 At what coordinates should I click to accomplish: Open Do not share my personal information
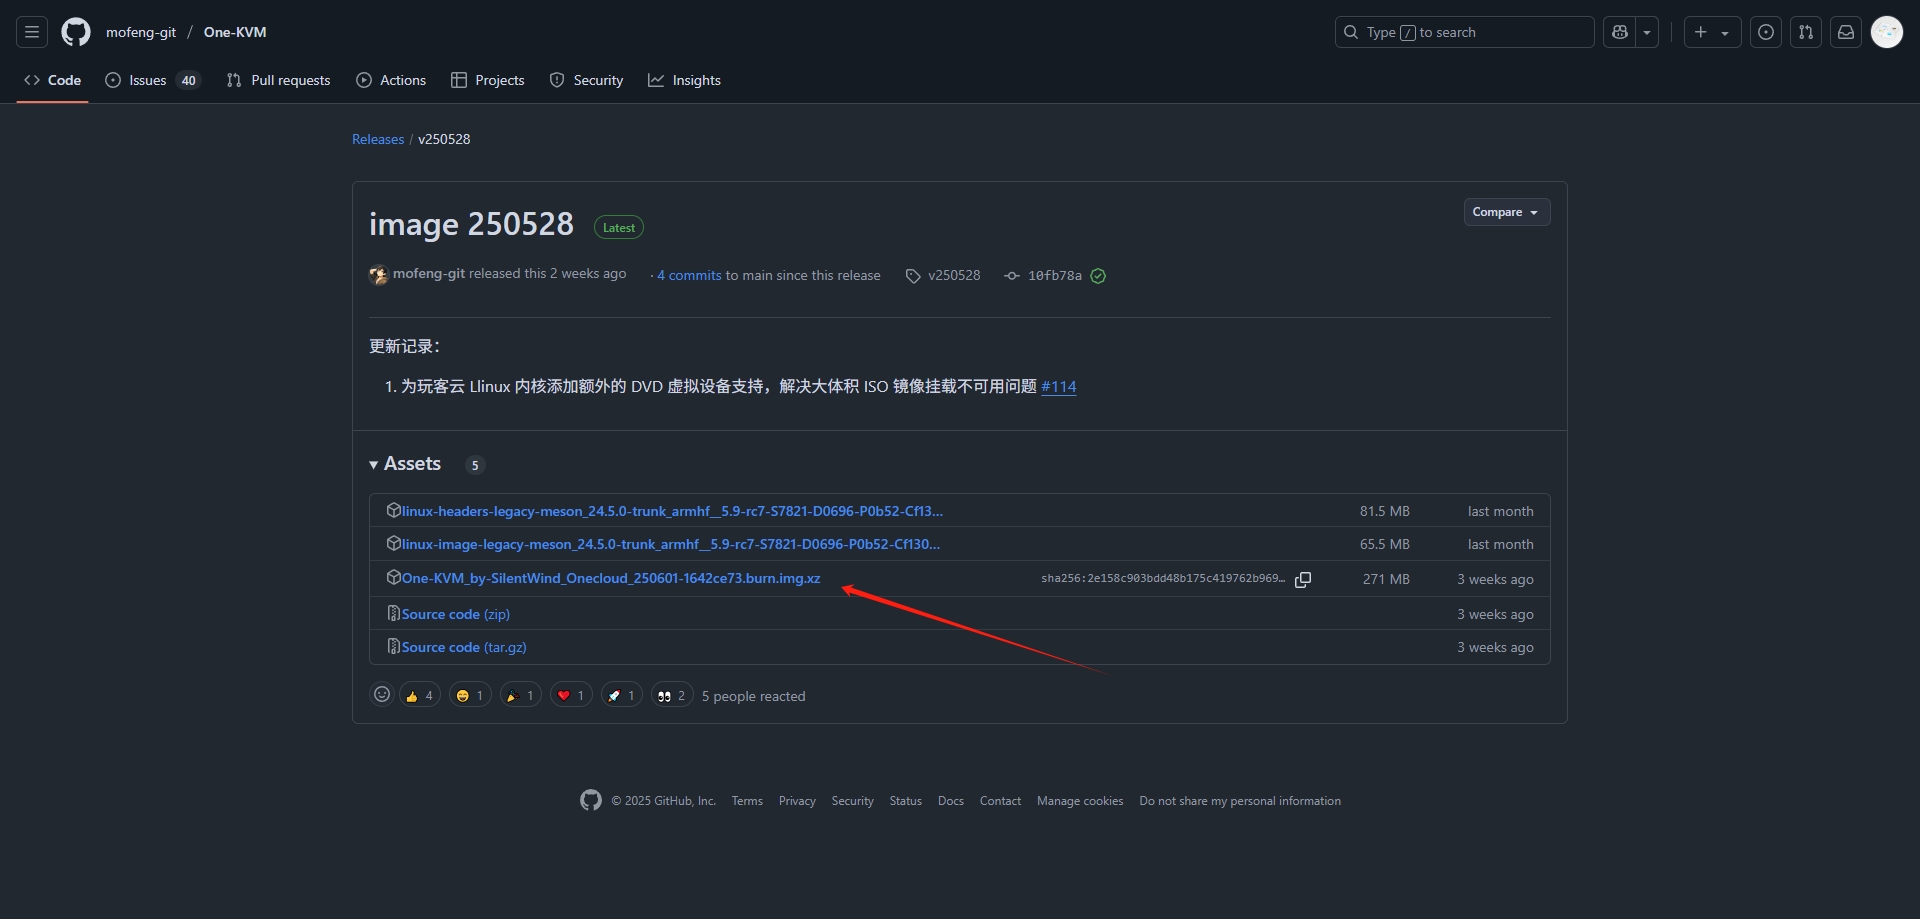1240,801
